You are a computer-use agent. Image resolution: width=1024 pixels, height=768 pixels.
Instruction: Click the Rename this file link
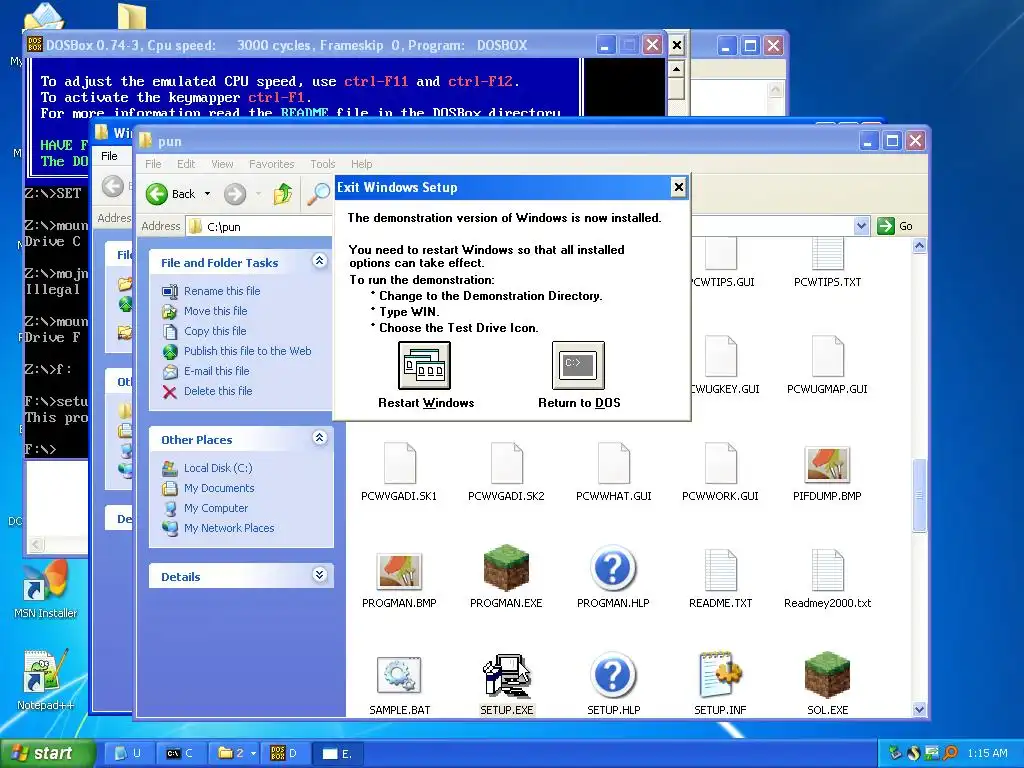point(222,291)
